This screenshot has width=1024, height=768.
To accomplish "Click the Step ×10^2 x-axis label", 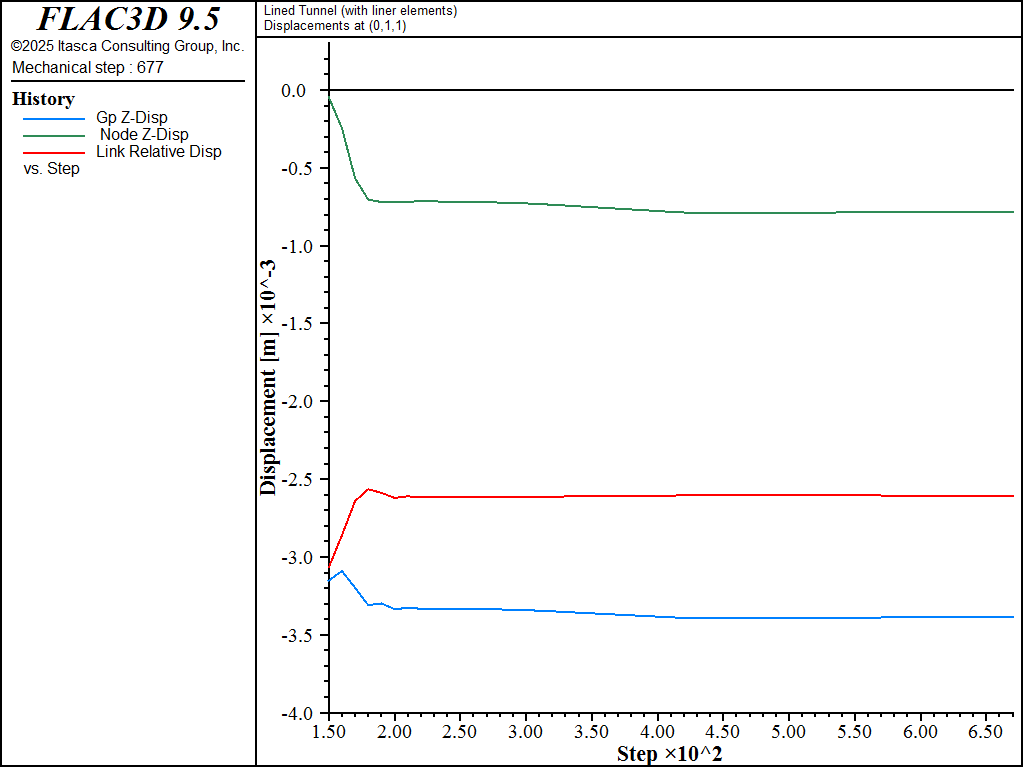I will pyautogui.click(x=669, y=754).
